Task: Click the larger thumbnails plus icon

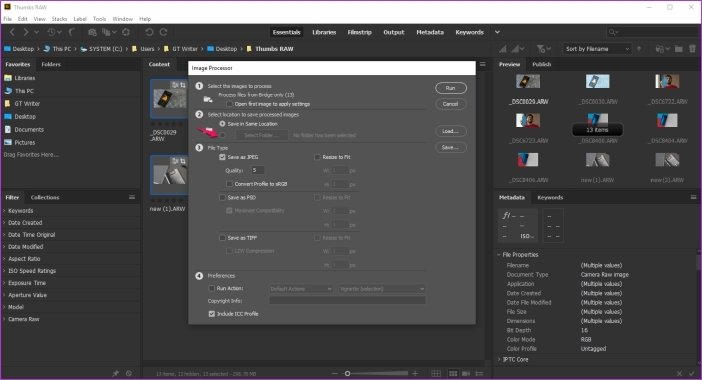Action: coord(415,373)
